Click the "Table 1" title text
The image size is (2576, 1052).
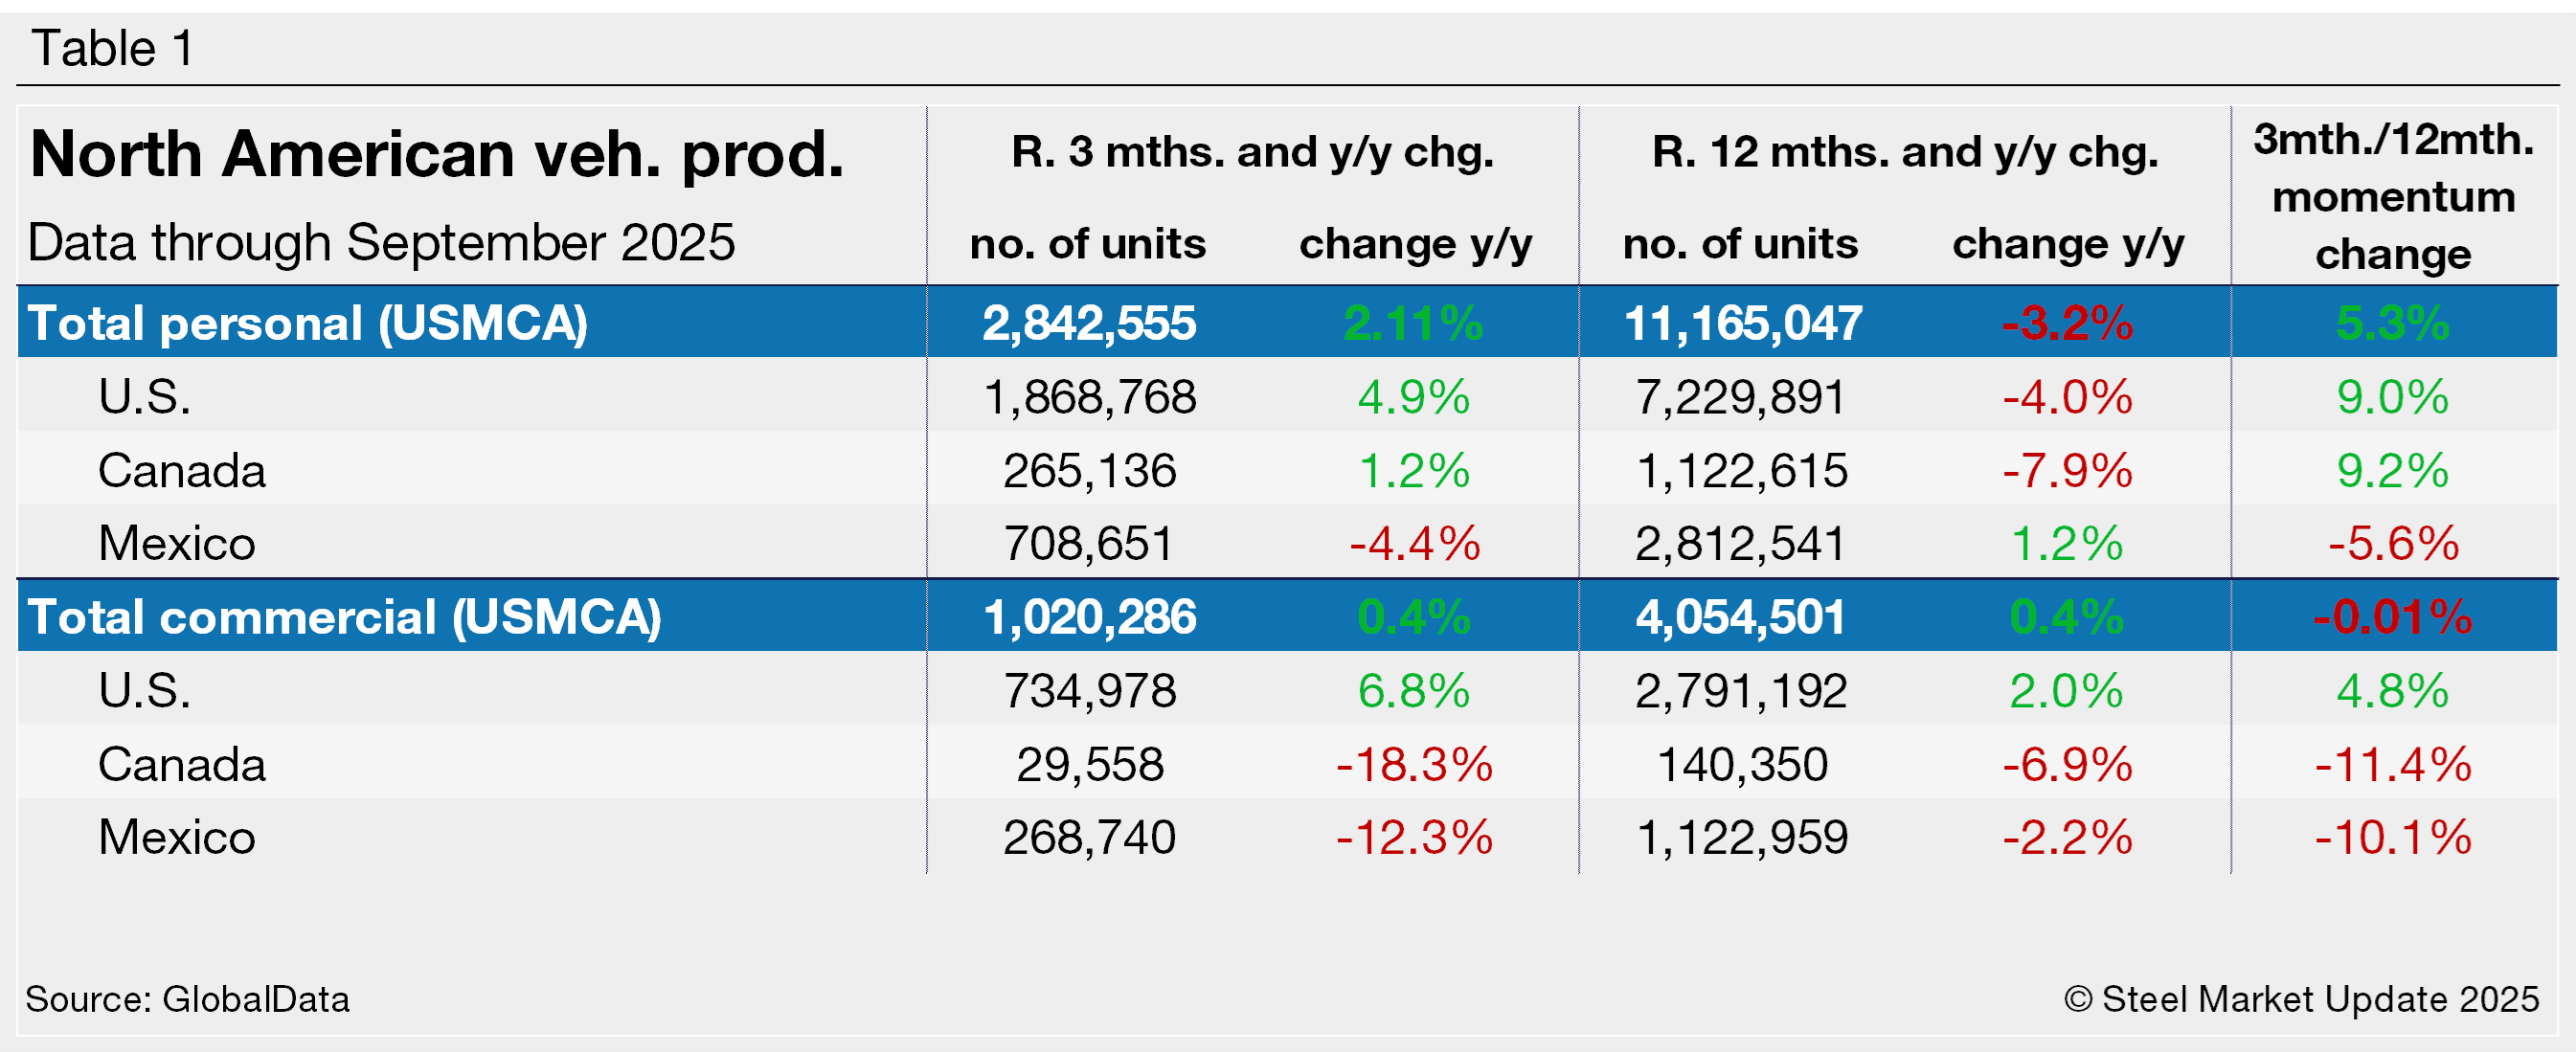coord(112,48)
